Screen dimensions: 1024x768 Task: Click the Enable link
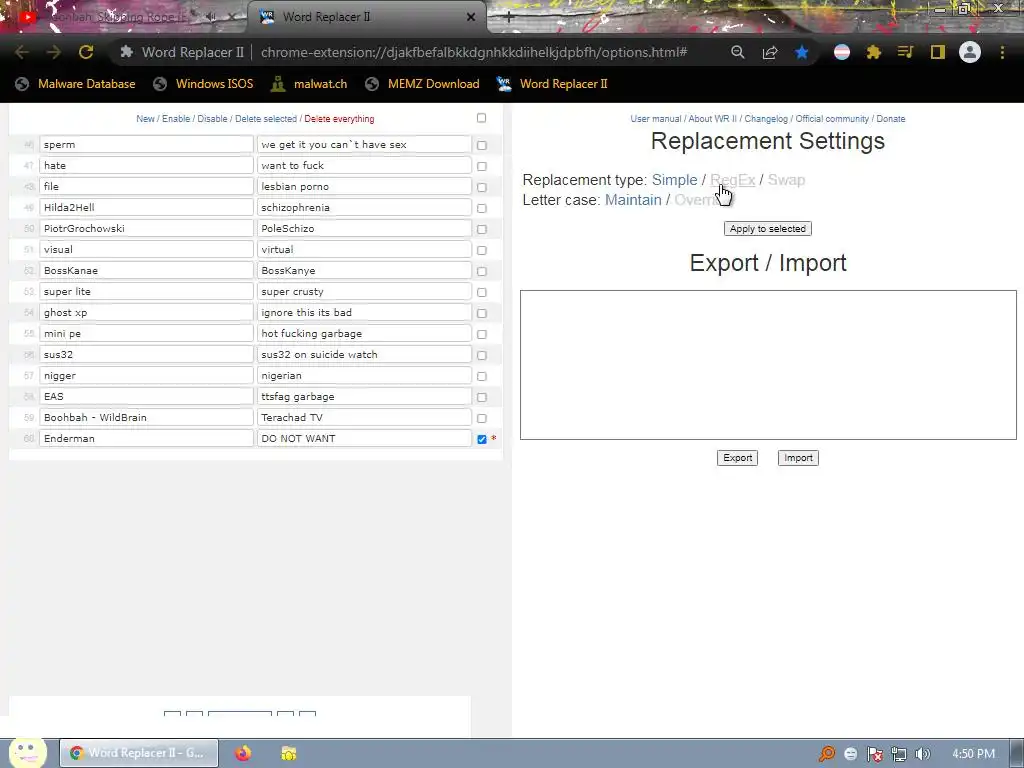click(x=176, y=119)
